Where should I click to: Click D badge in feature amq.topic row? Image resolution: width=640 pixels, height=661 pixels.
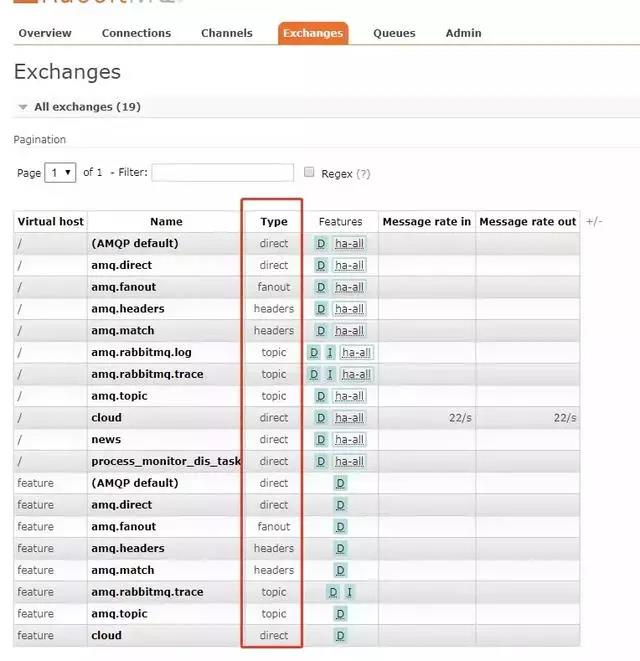pyautogui.click(x=340, y=614)
